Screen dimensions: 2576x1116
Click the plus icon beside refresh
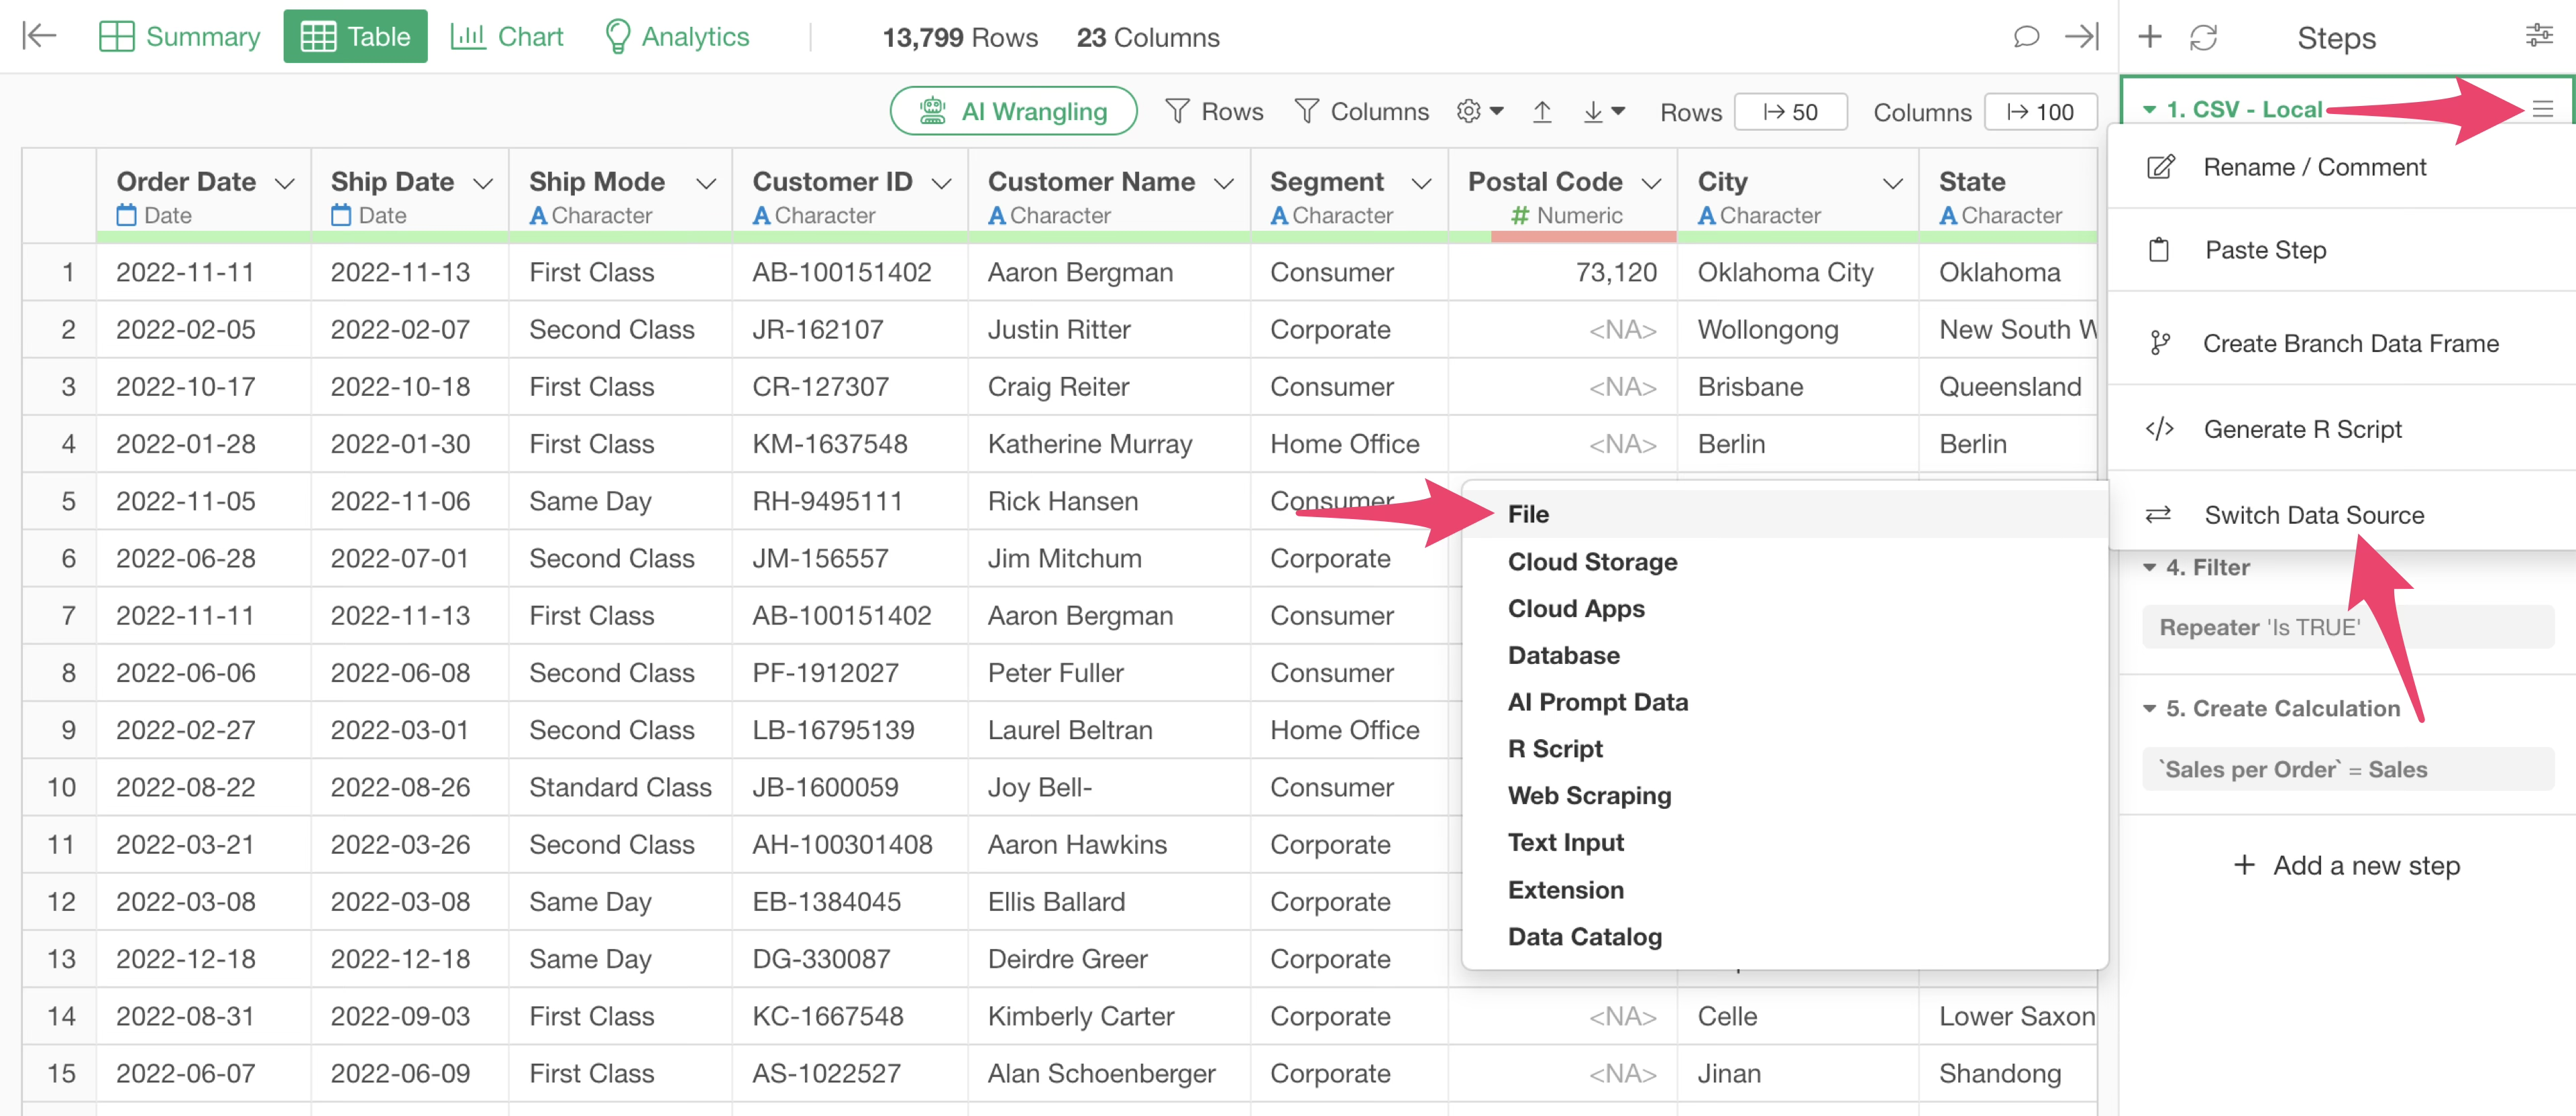(2149, 37)
